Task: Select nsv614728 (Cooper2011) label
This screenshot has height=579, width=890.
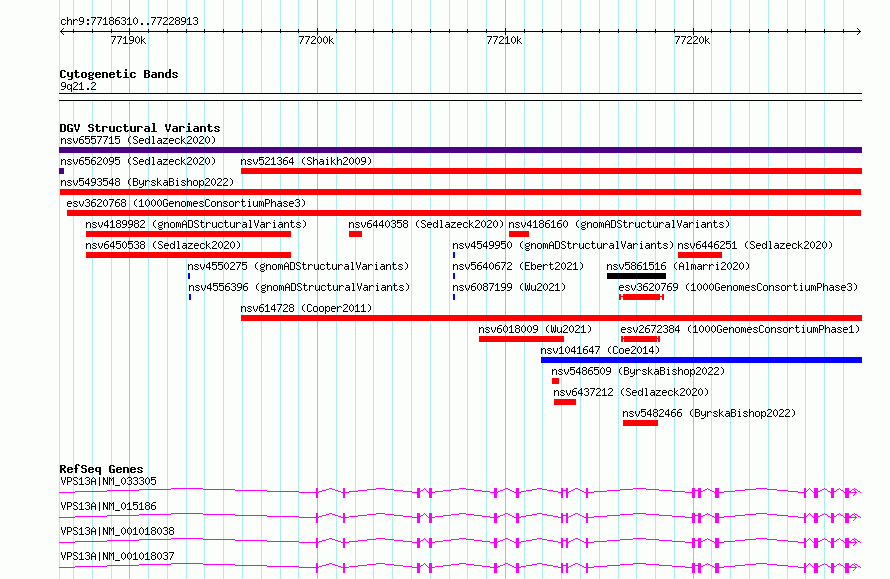Action: click(307, 308)
